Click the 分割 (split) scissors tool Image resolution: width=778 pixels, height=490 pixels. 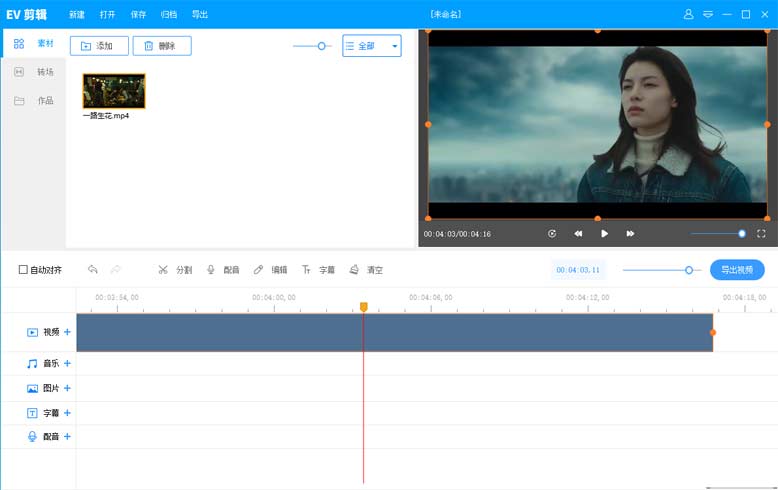[174, 270]
